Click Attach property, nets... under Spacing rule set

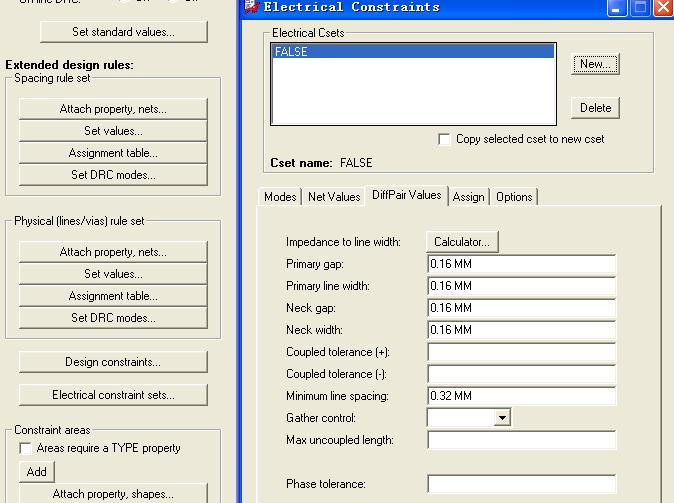pos(113,109)
